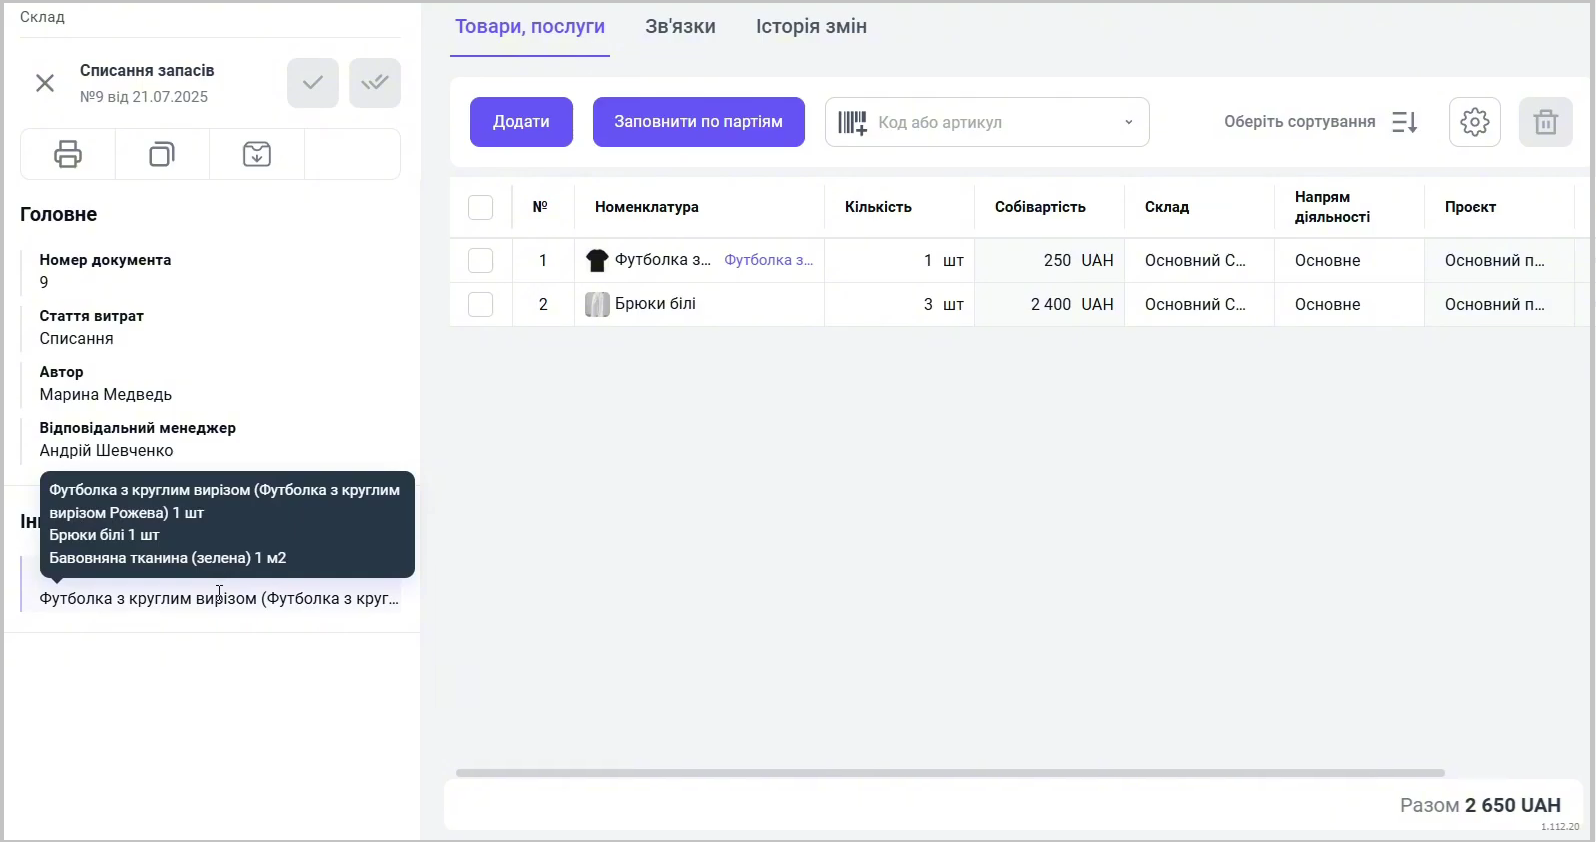Toggle the select-all header checkbox

tap(480, 207)
